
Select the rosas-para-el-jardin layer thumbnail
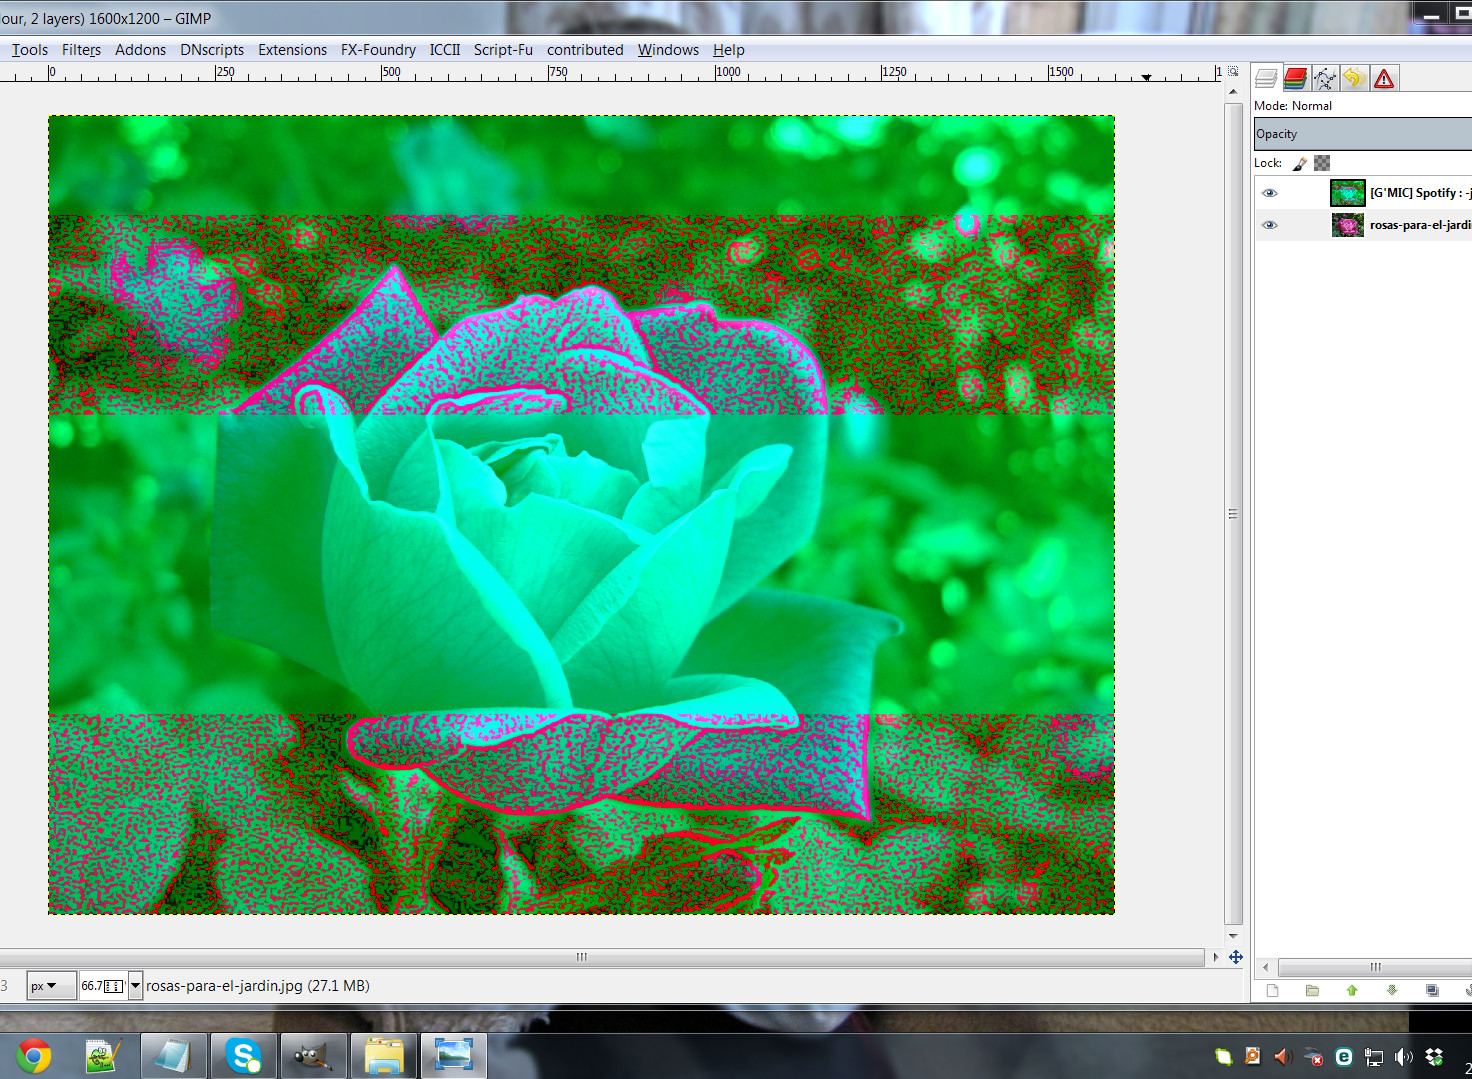[1348, 225]
